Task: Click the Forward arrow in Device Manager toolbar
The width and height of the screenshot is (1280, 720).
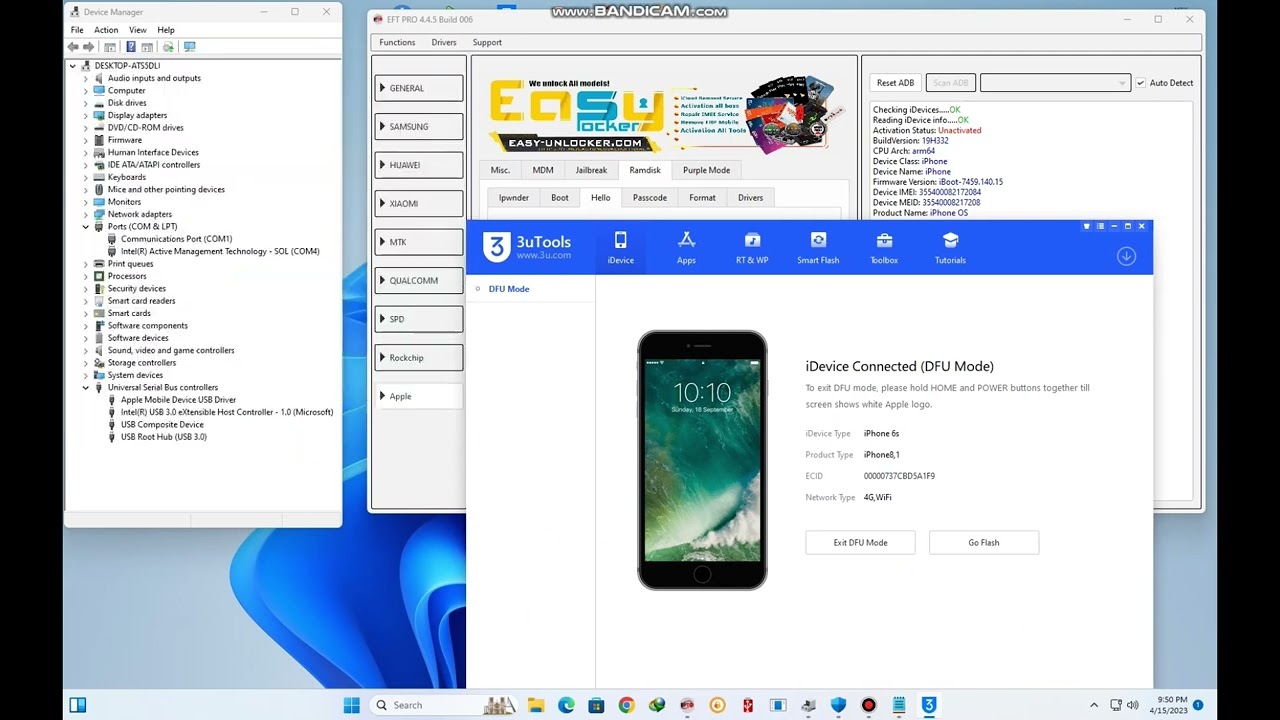Action: point(89,47)
